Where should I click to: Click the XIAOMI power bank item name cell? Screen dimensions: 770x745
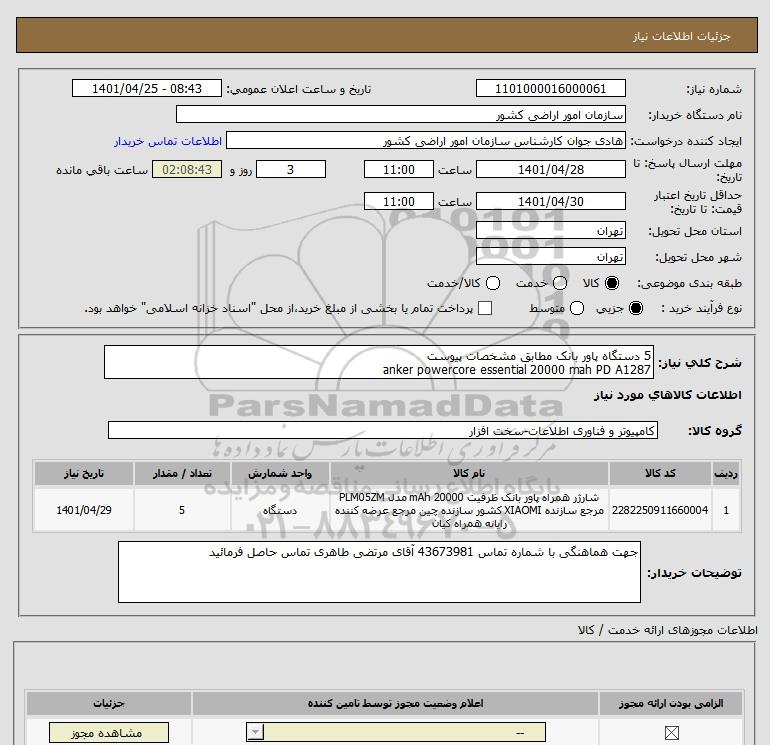coord(469,510)
